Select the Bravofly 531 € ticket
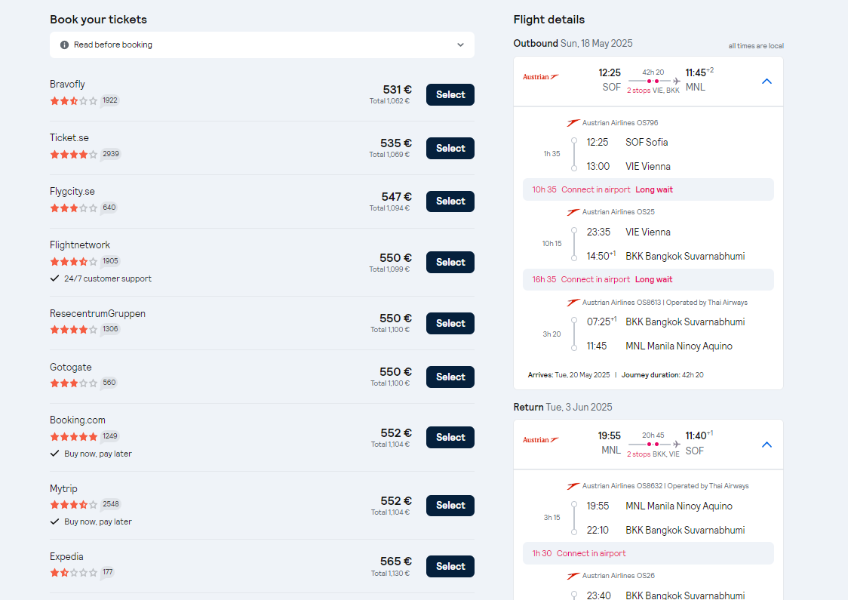Screen dimensions: 848x600 click(x=450, y=95)
